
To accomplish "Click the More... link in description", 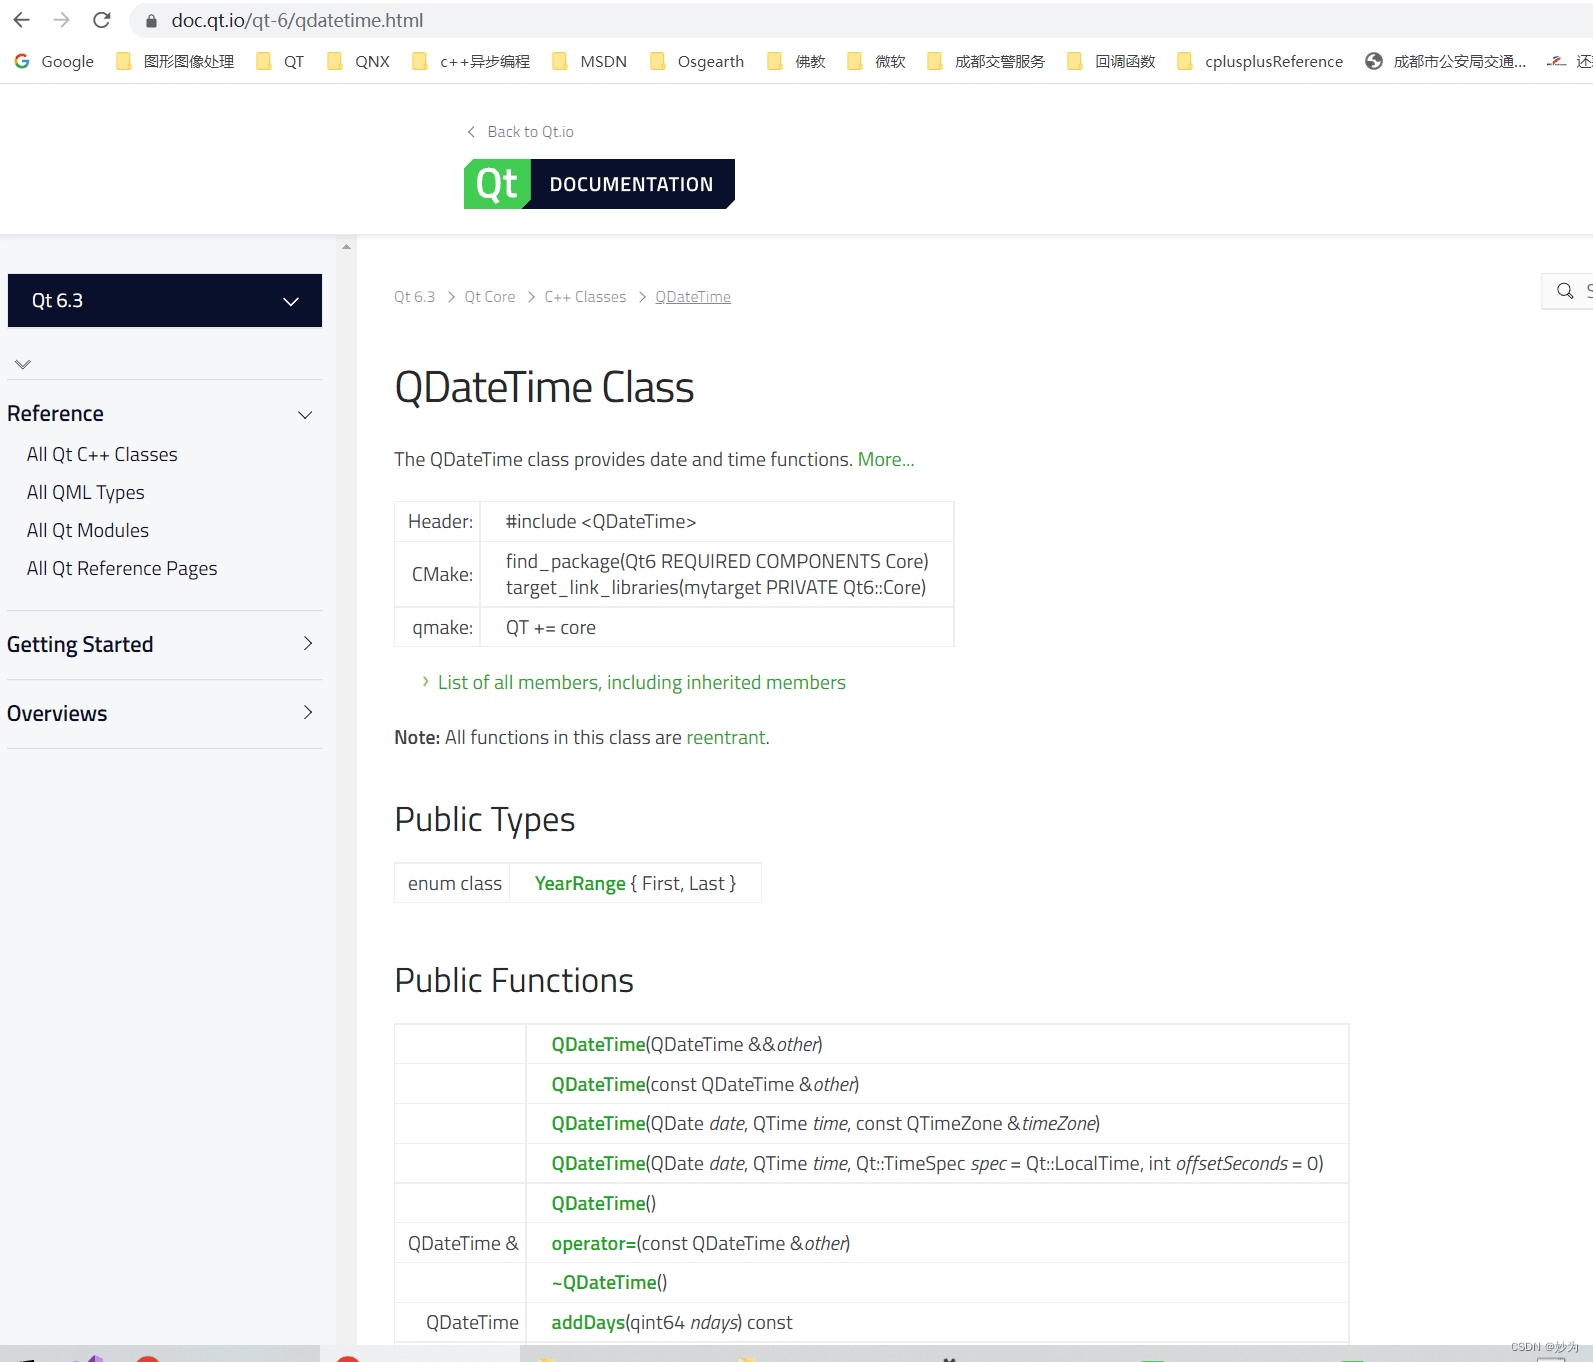I will [885, 460].
